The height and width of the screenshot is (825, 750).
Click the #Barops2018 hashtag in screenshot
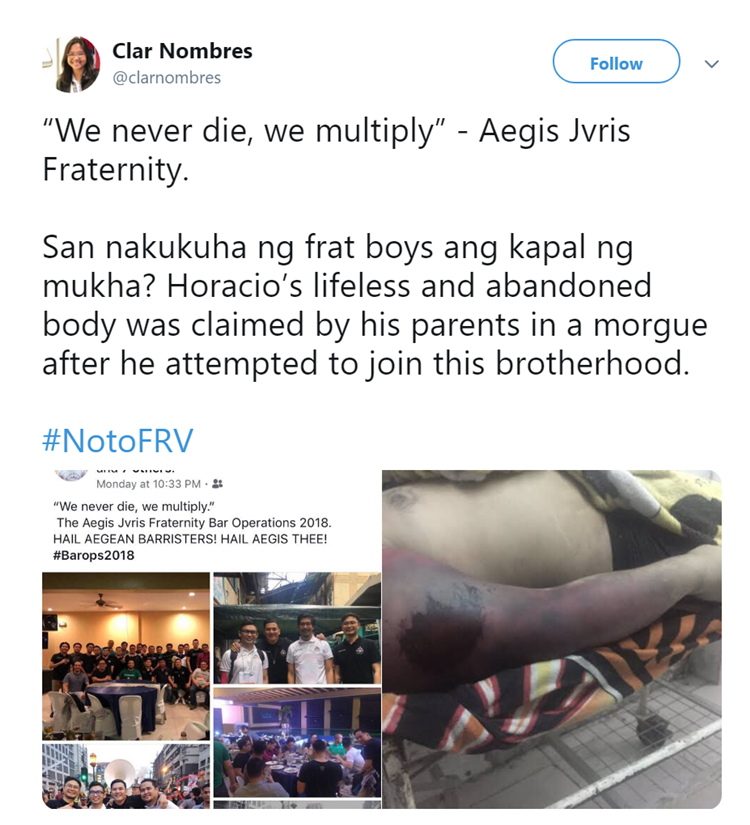point(94,555)
